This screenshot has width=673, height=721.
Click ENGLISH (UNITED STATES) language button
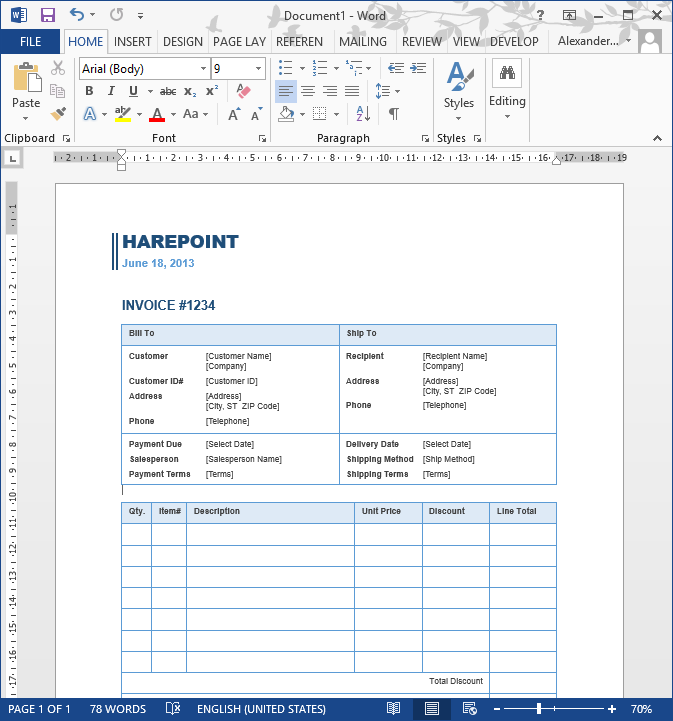pyautogui.click(x=261, y=709)
